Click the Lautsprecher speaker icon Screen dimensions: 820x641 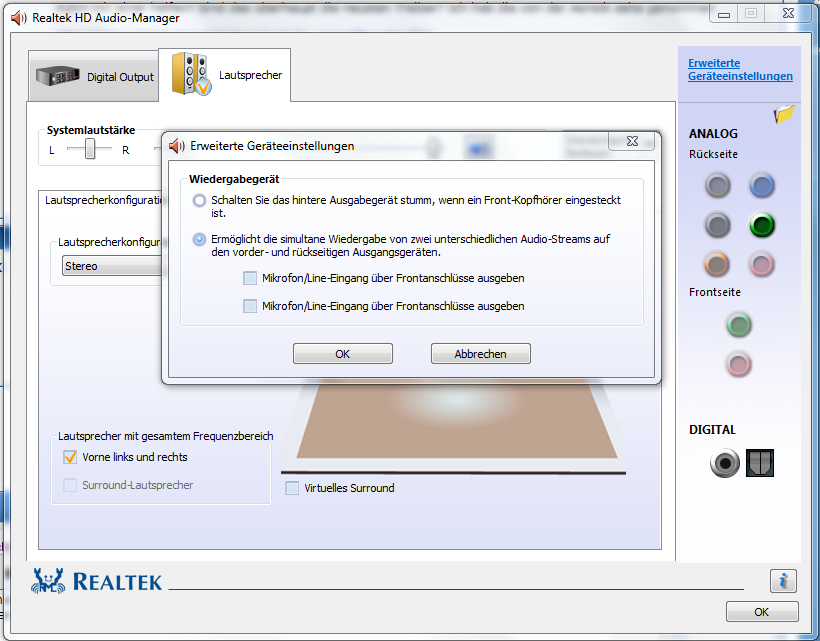[191, 74]
